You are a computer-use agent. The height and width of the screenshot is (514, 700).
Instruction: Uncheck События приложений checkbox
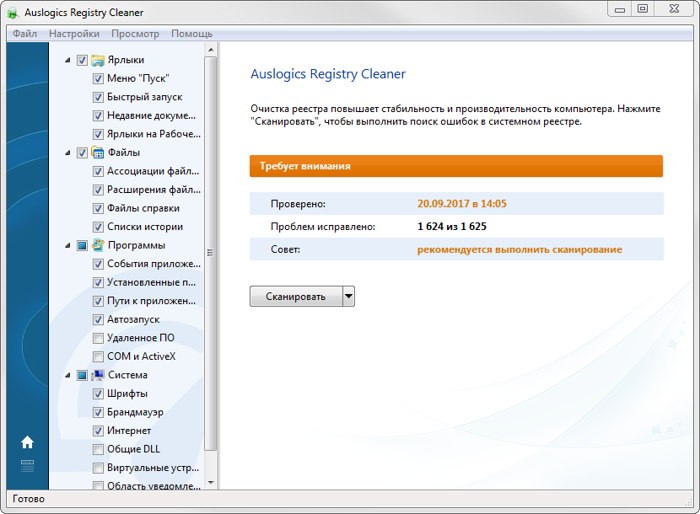(x=98, y=264)
